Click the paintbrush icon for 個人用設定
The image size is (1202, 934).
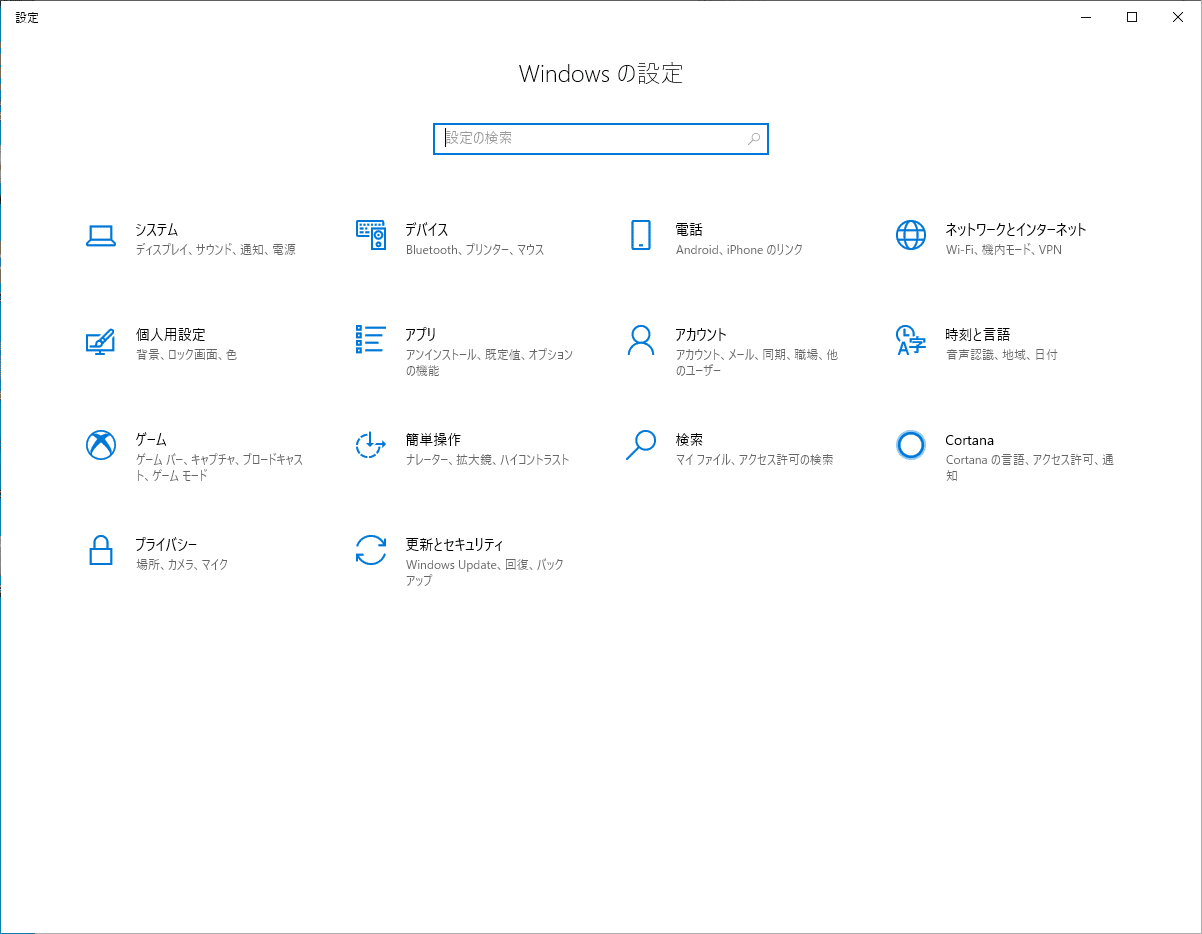[x=101, y=341]
